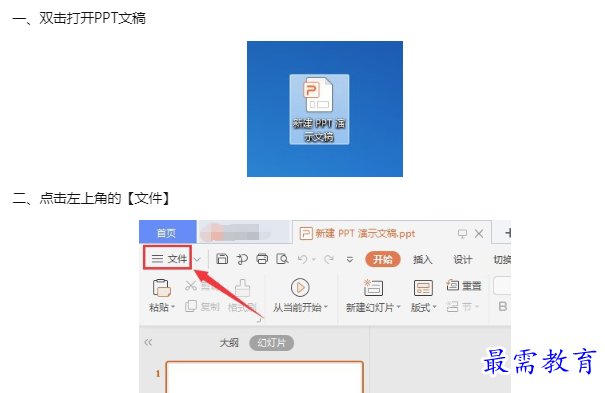Expand the Undo history dropdown arrow

[x=313, y=260]
